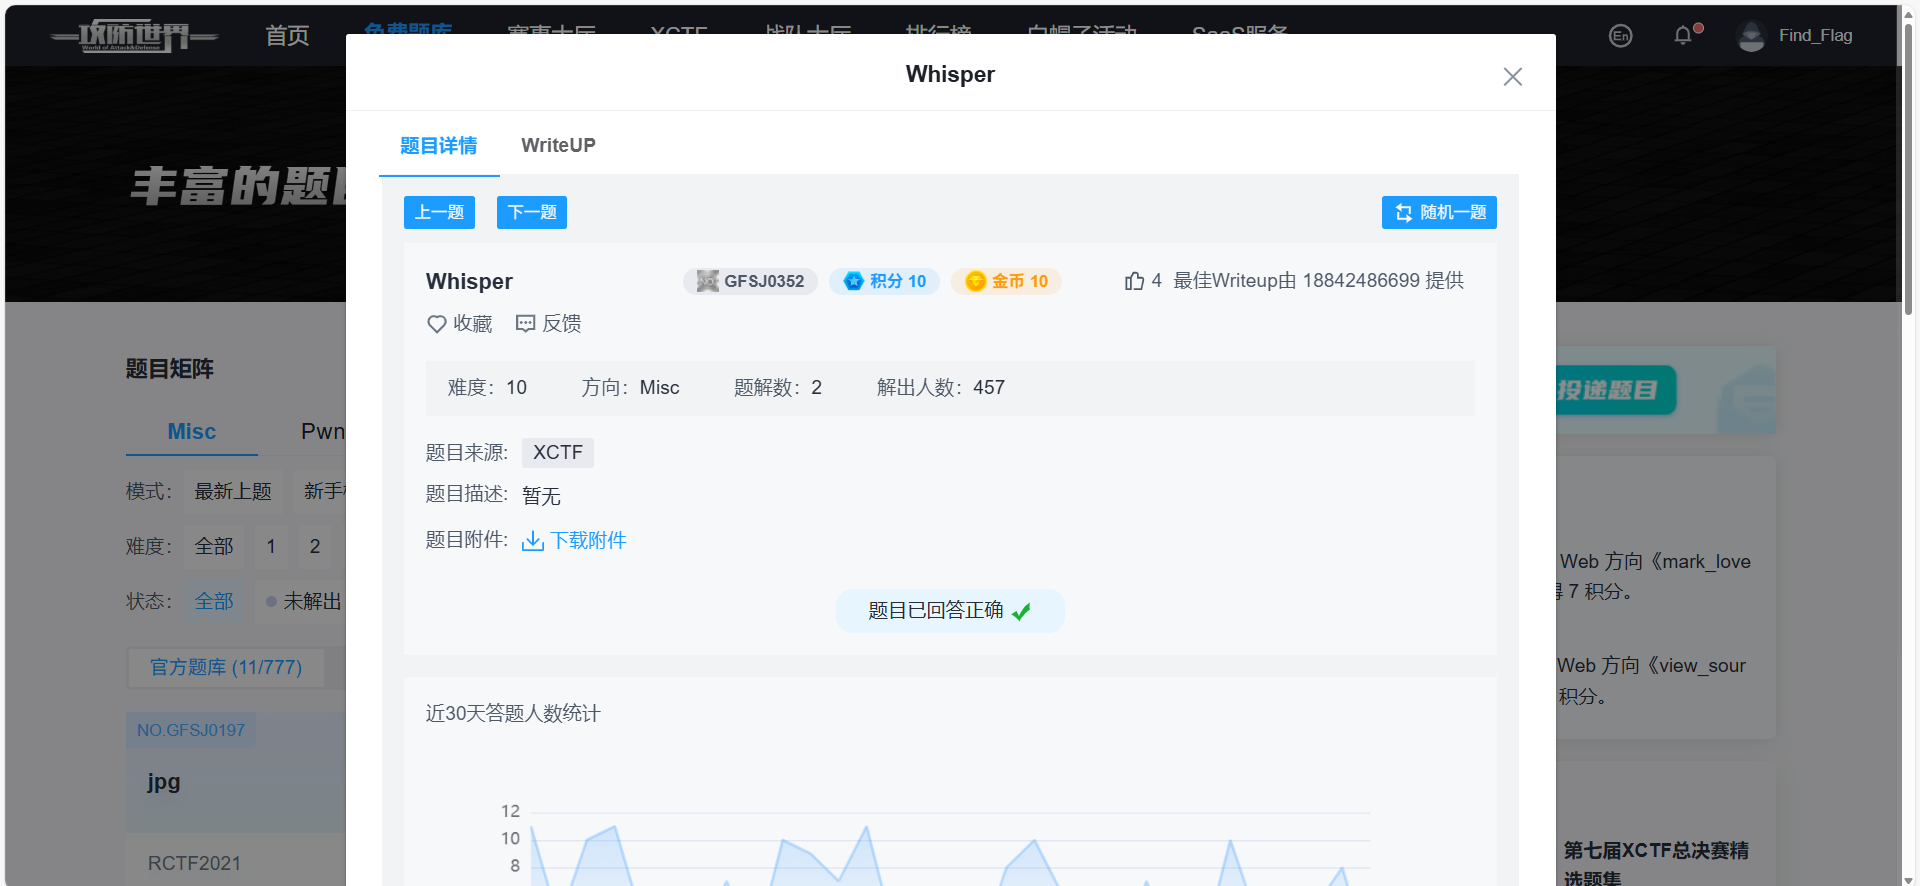
Task: Click the 第七届XCTF总决赛精选题集 card
Action: pyautogui.click(x=1656, y=864)
